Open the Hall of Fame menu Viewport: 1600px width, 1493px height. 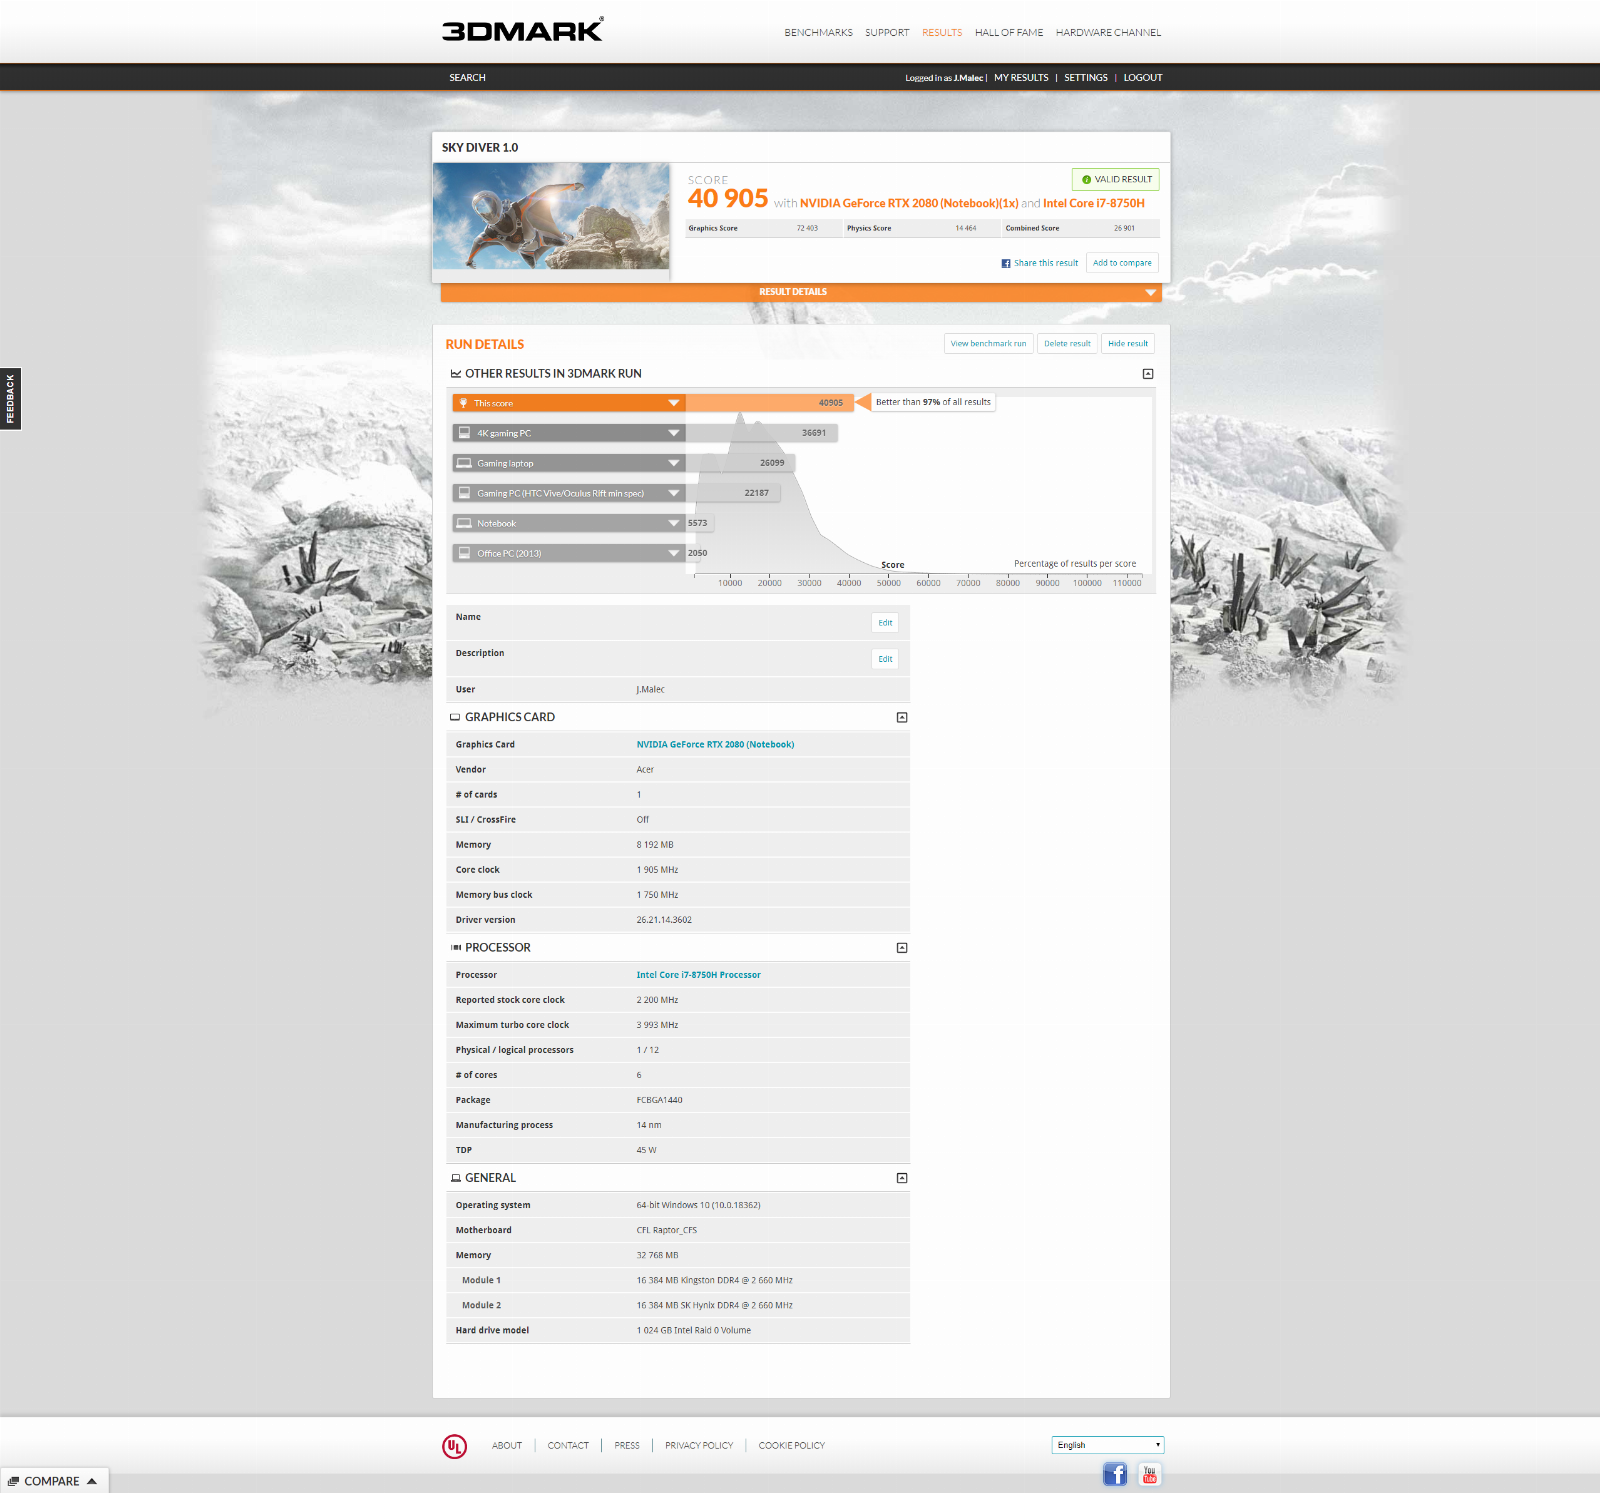tap(1008, 33)
